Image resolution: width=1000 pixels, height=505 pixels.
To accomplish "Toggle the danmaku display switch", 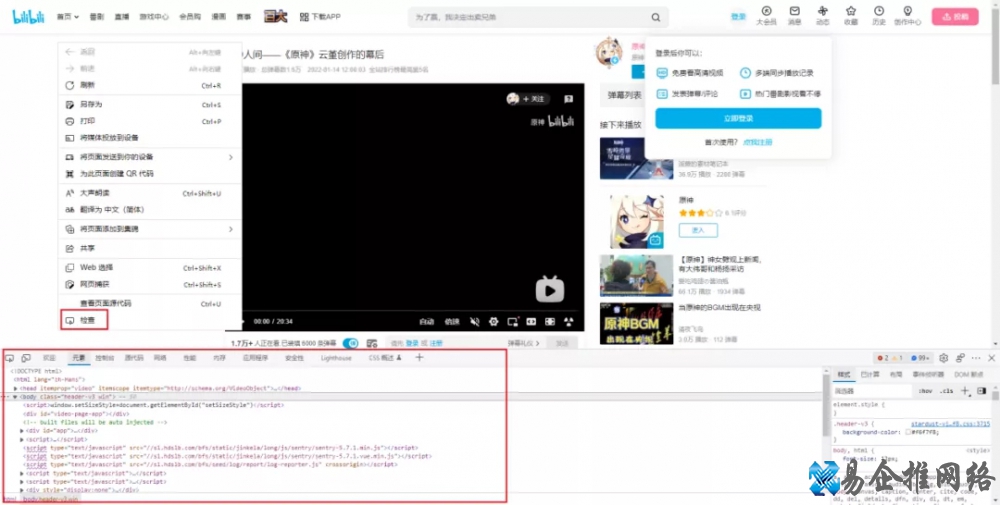I will pos(350,343).
